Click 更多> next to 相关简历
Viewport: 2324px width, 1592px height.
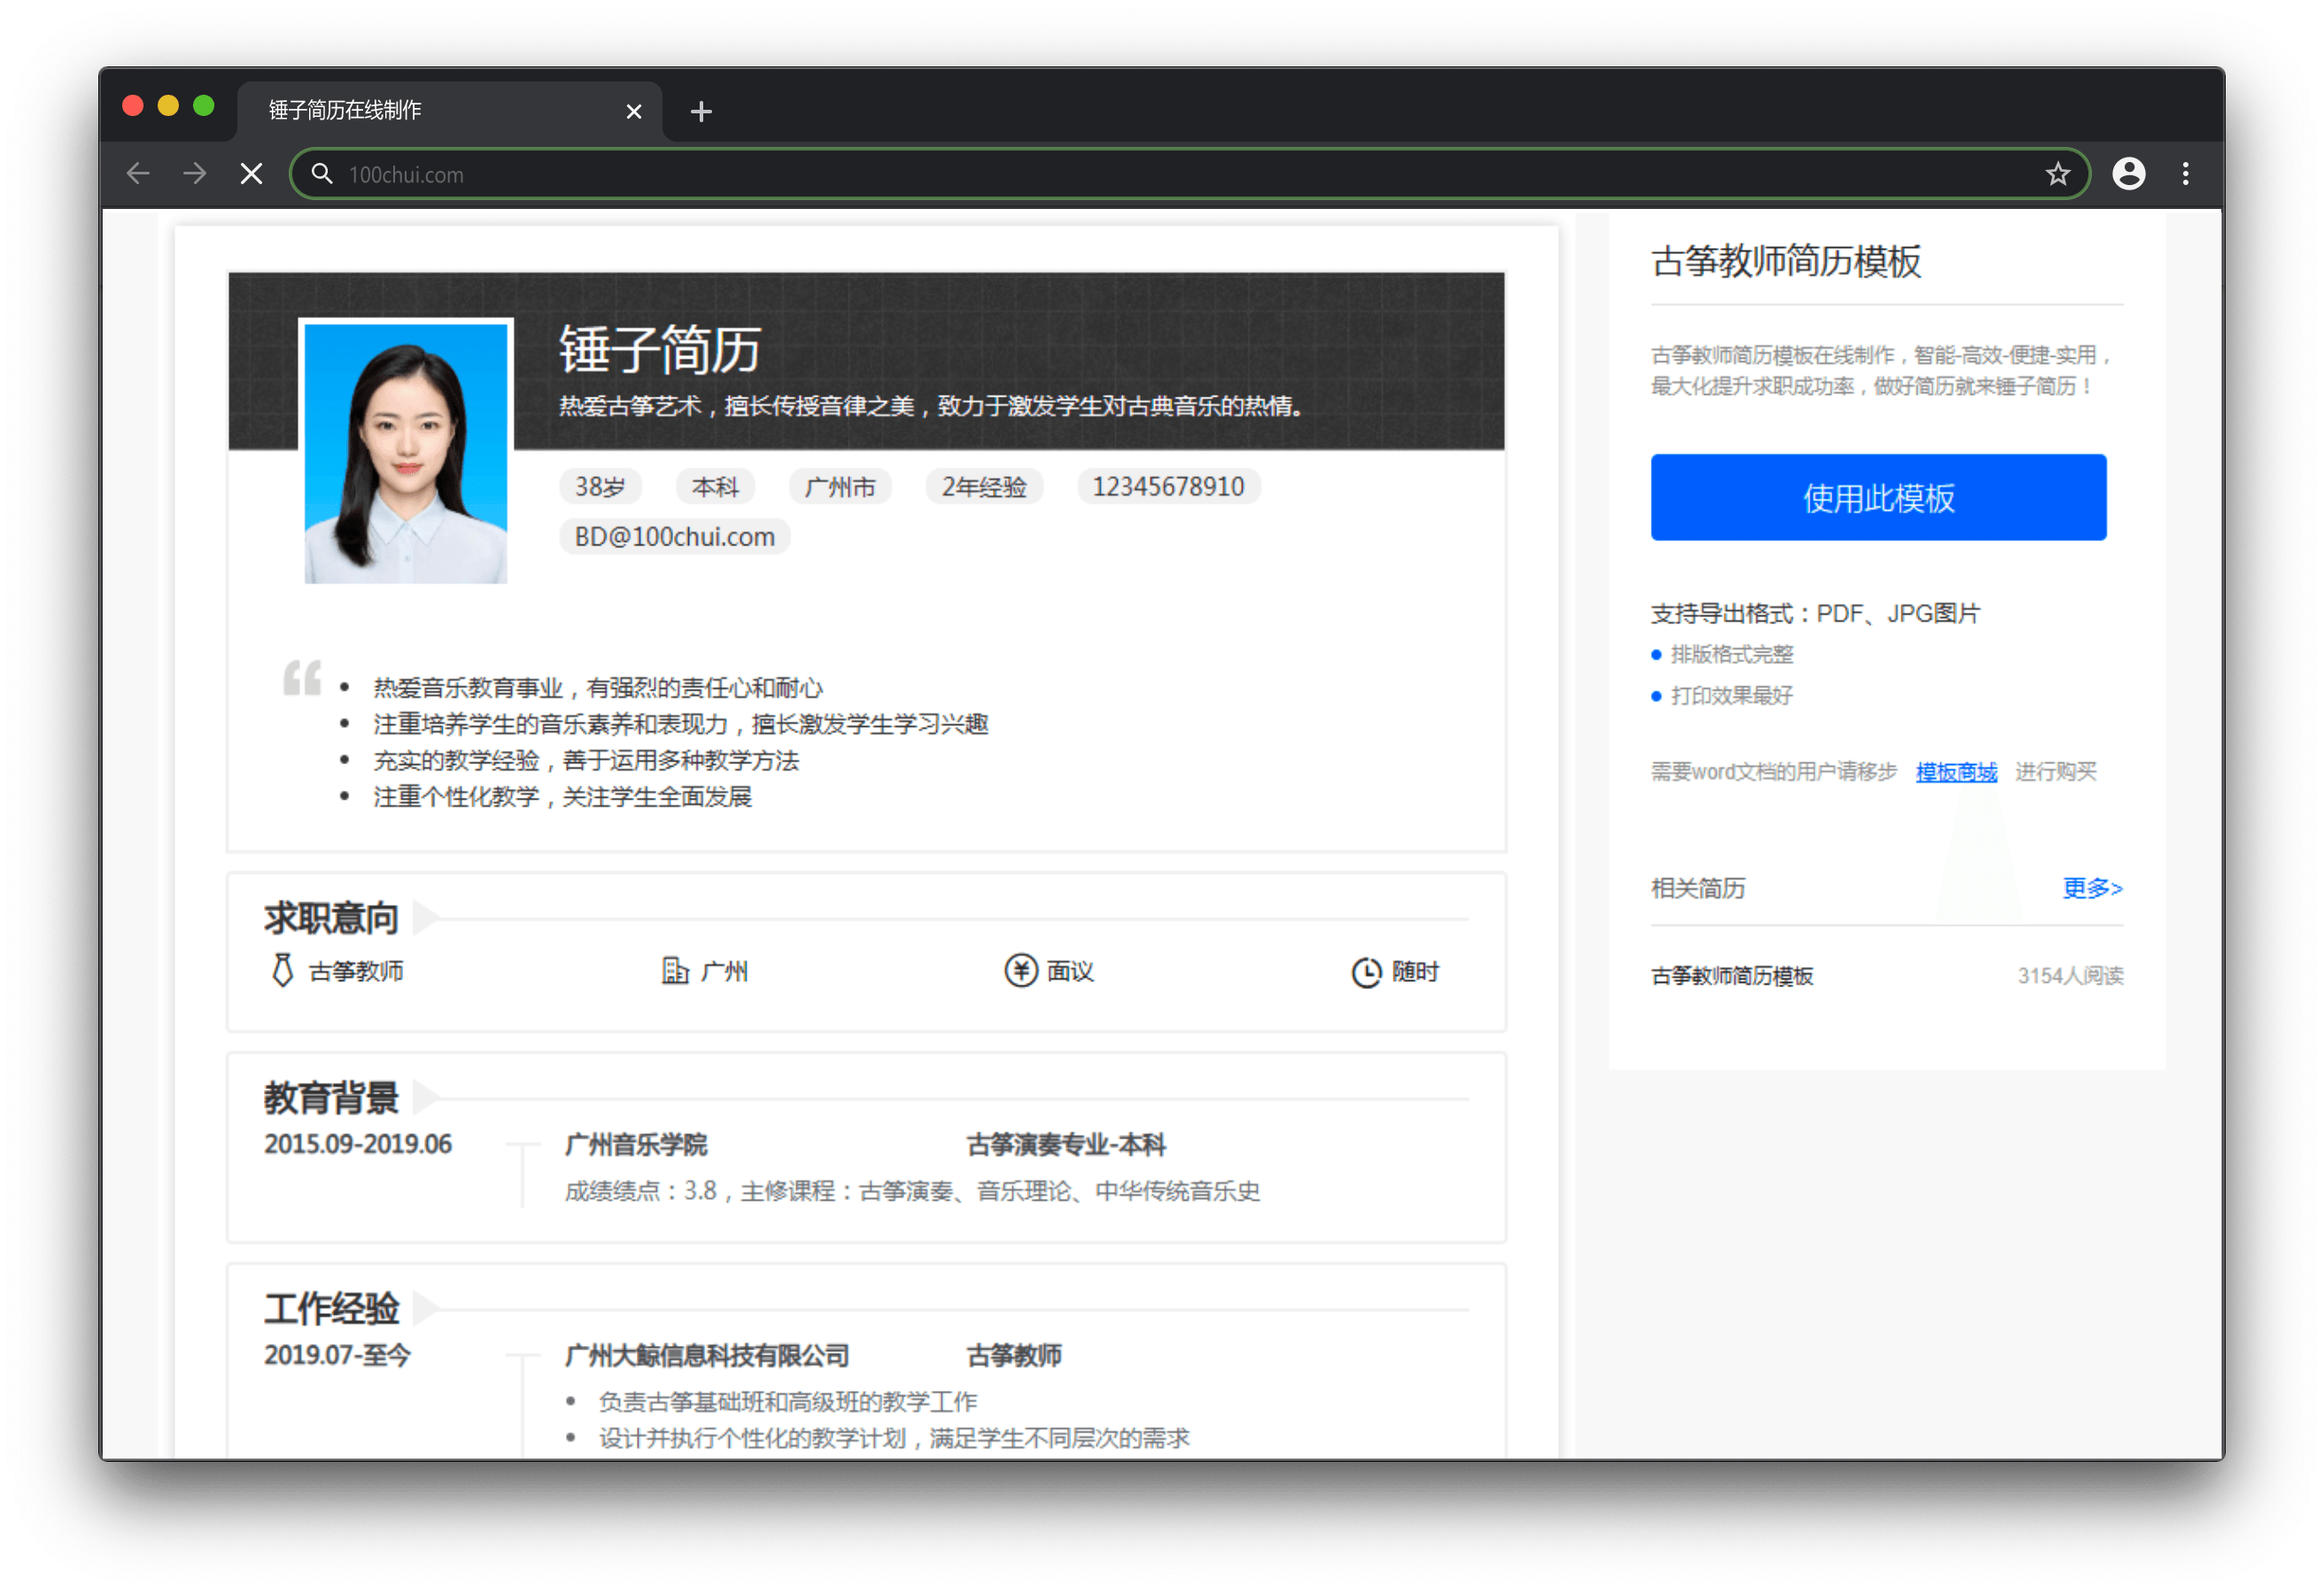[2092, 887]
